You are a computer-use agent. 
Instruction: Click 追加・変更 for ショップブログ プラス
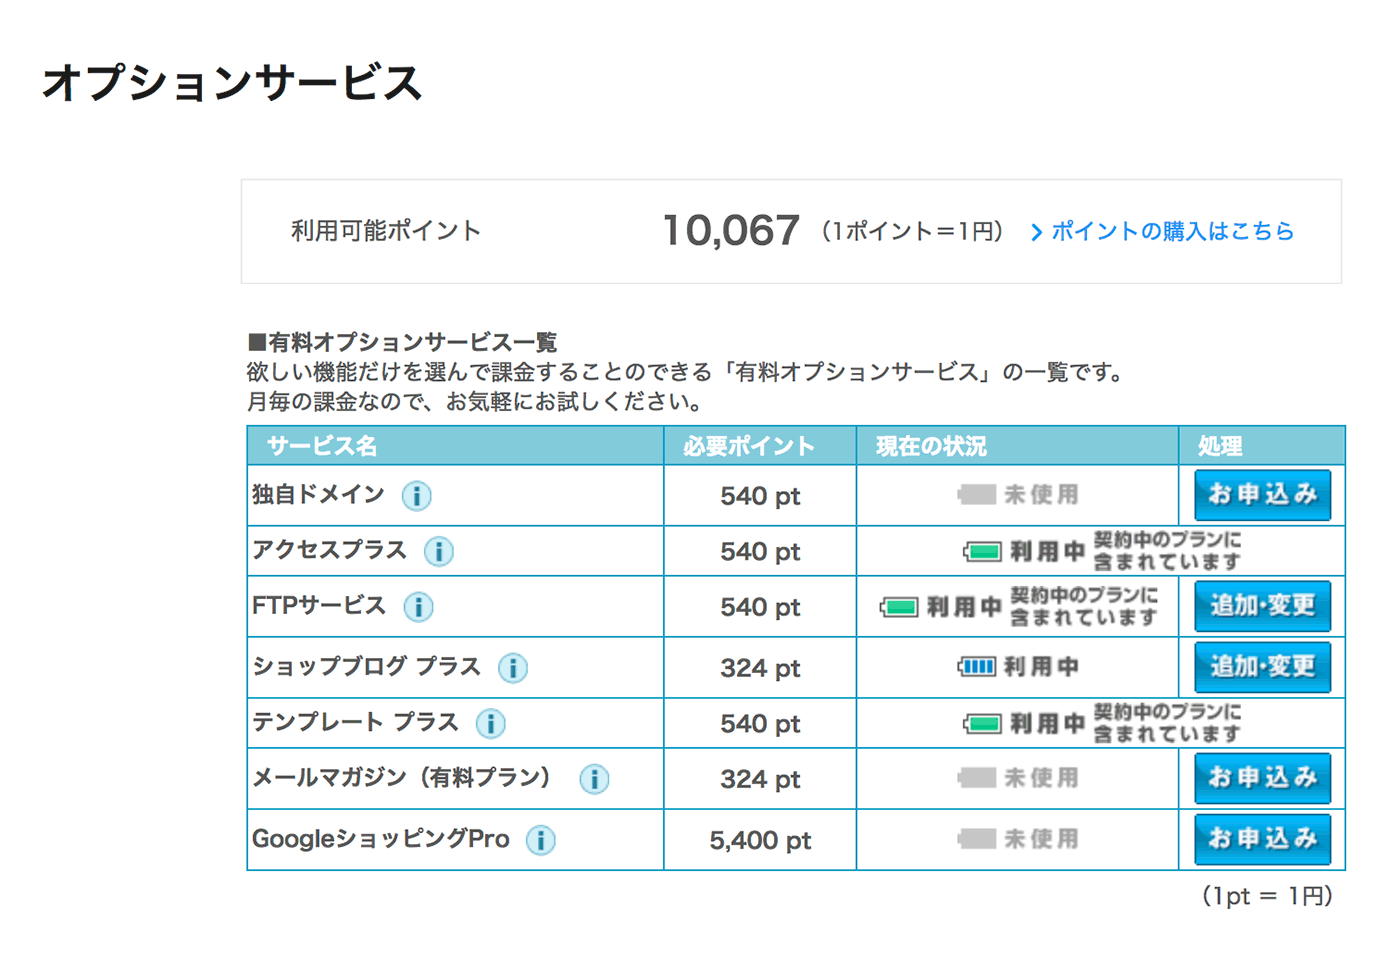(1262, 667)
